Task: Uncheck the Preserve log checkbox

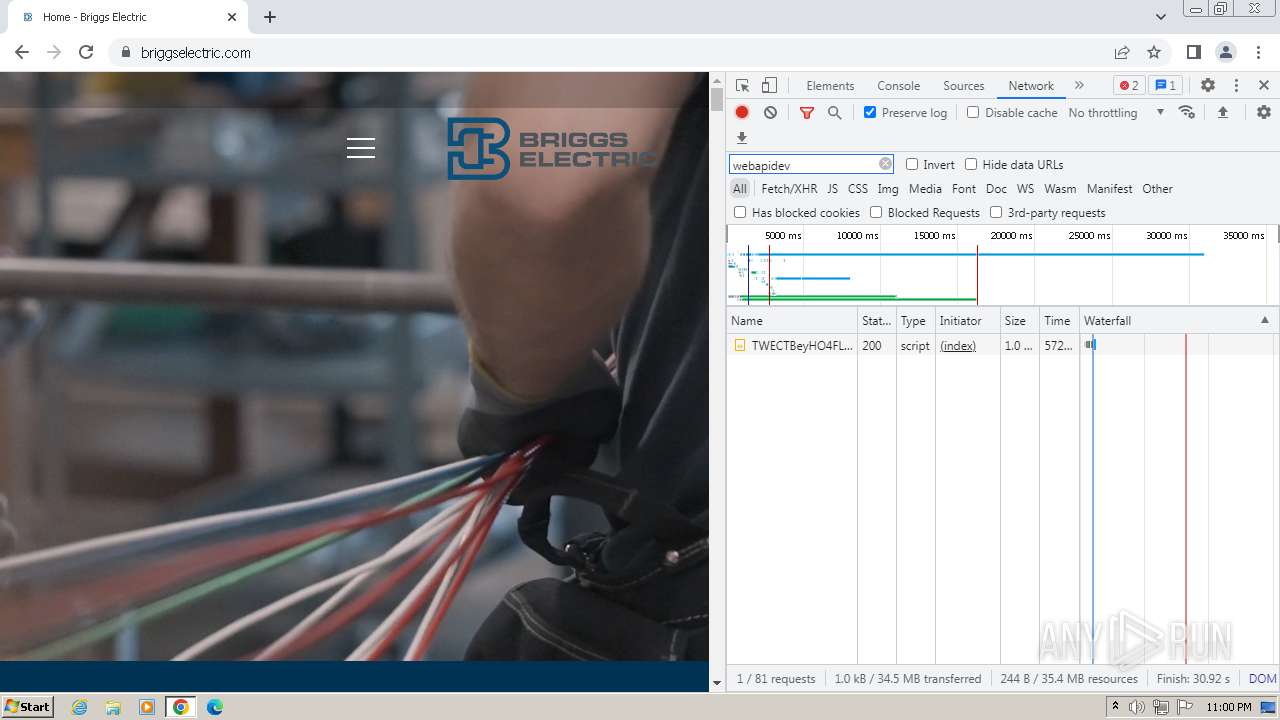Action: click(x=870, y=113)
